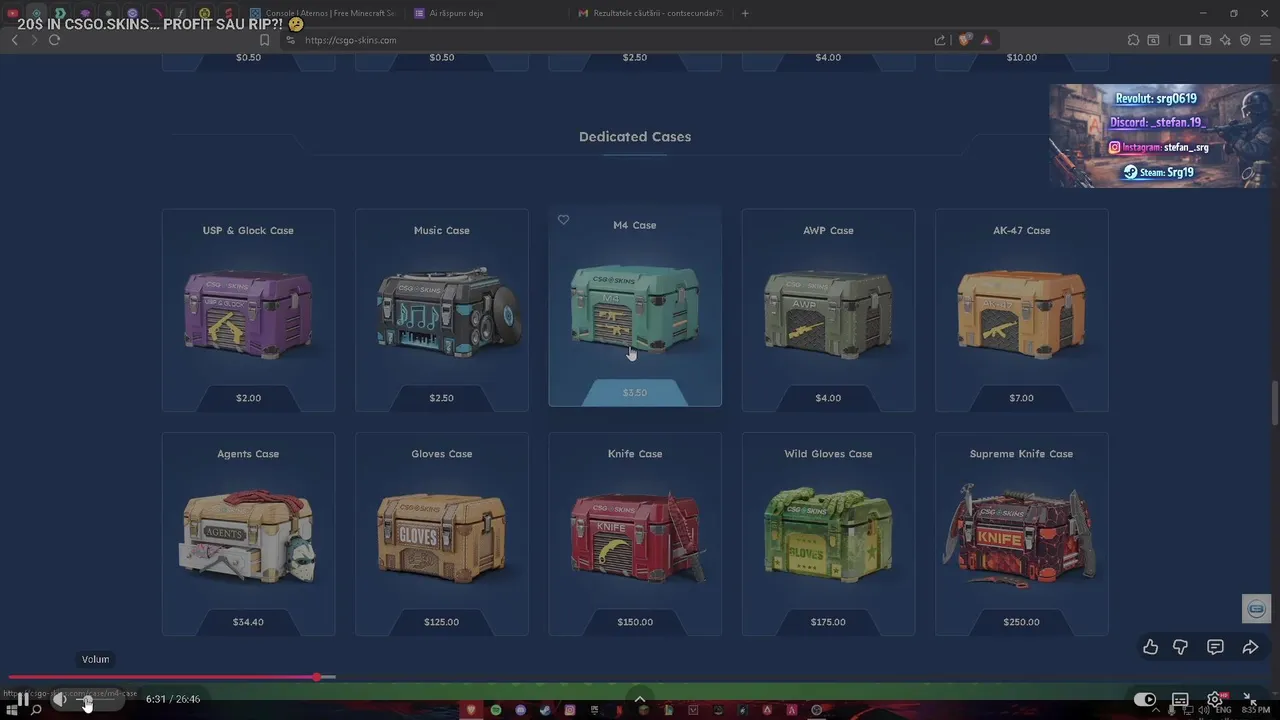Click the 8:35 PM taskbar clock
1280x720 pixels.
(1256, 710)
